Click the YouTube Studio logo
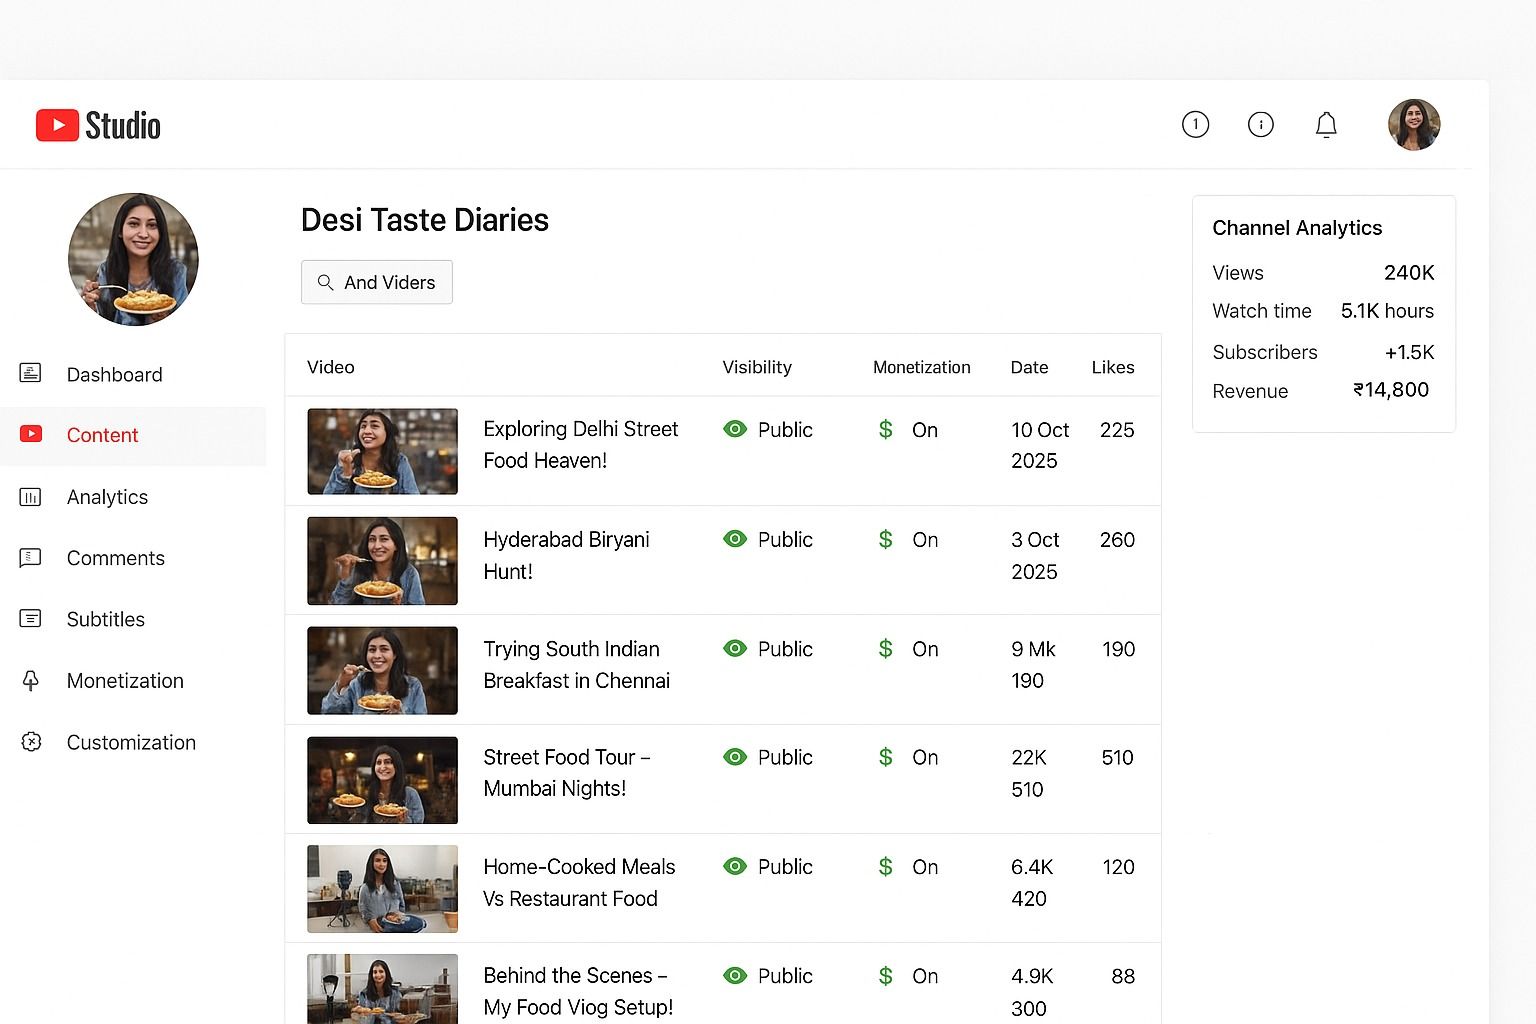The image size is (1536, 1024). pyautogui.click(x=97, y=124)
